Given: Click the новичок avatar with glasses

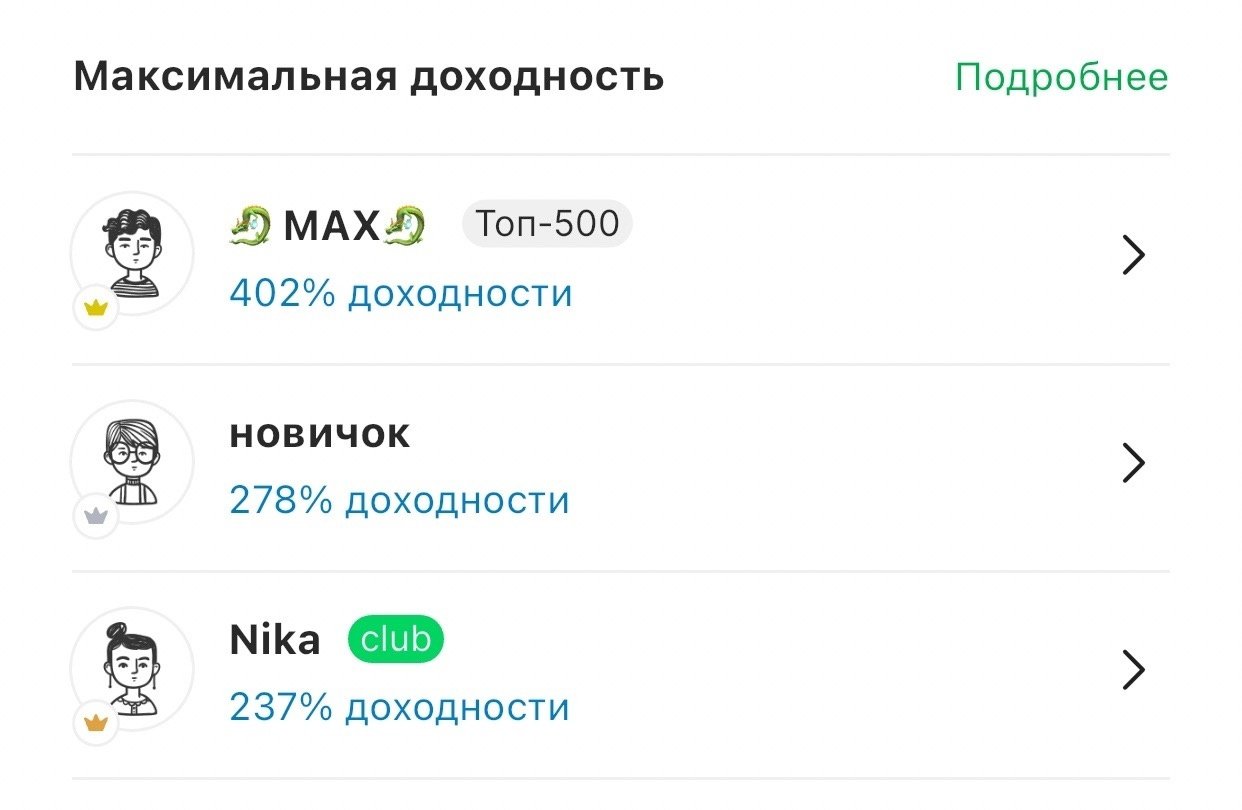Looking at the screenshot, I should (133, 461).
